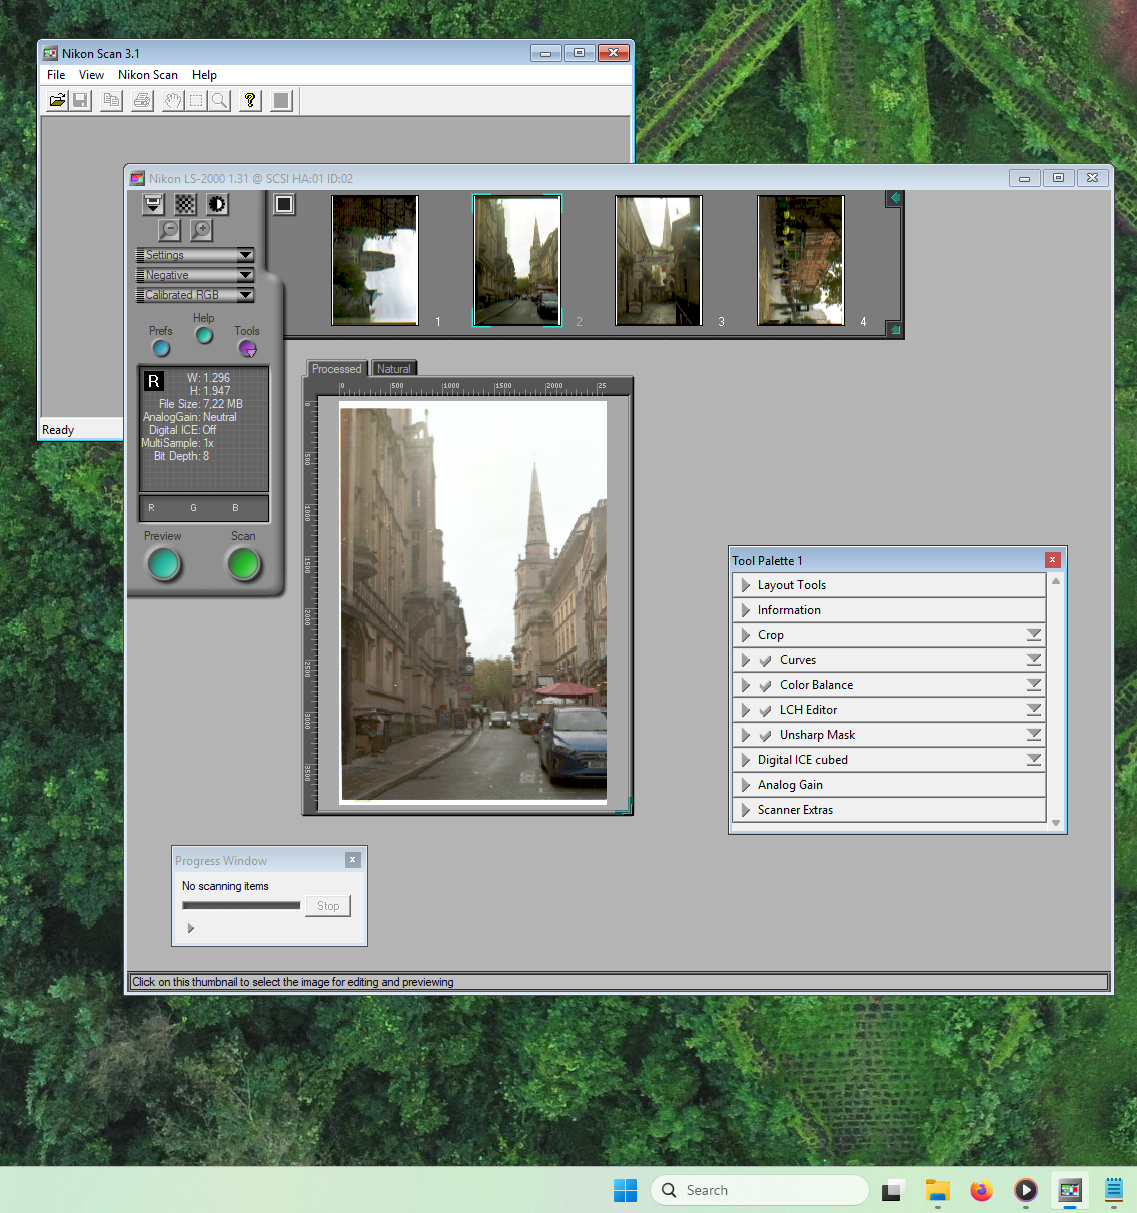Screen dimensions: 1137x1213
Task: Click the Stop button on the progress bar
Action: pyautogui.click(x=327, y=905)
